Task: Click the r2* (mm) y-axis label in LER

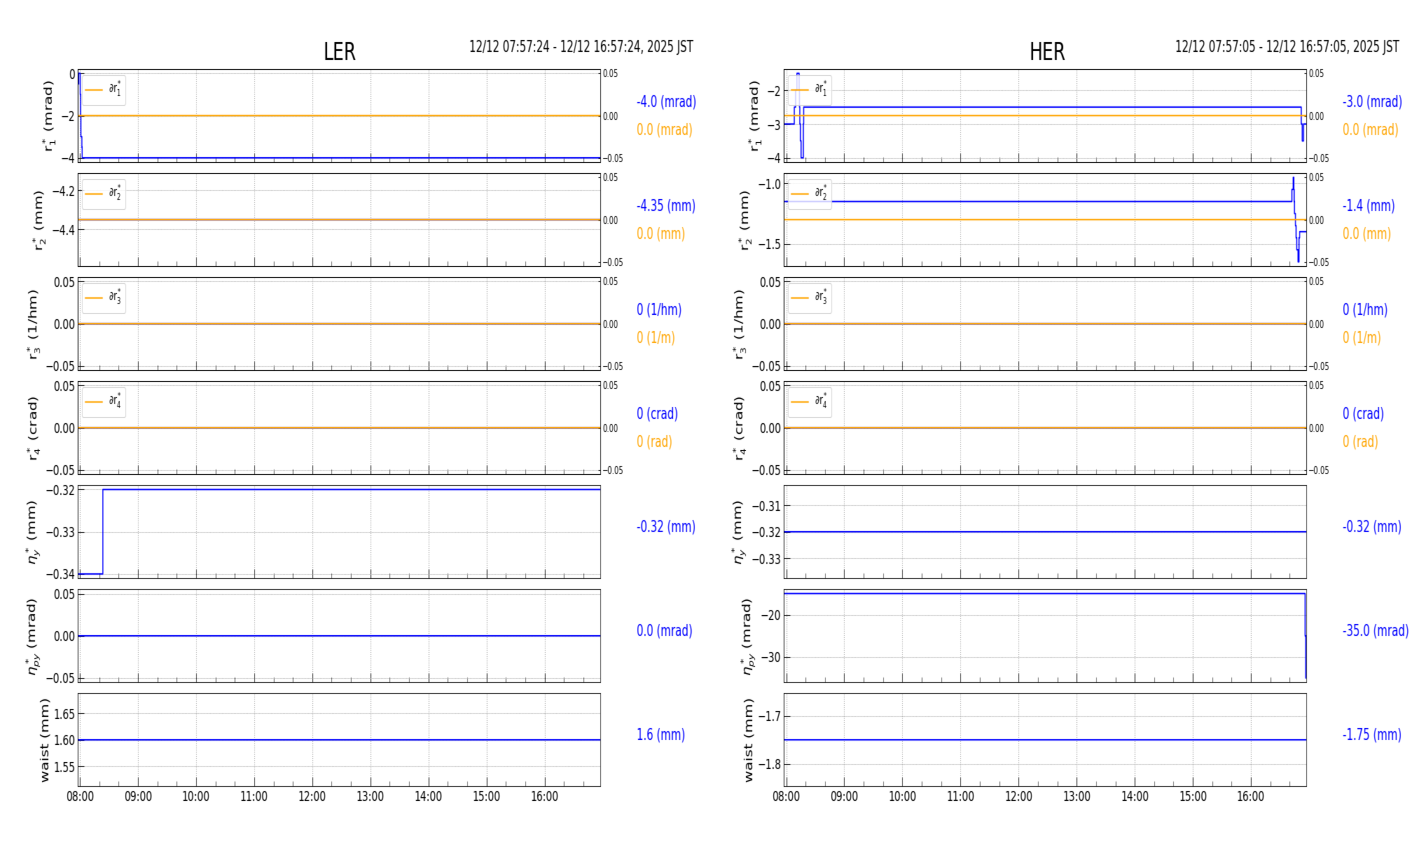Action: pos(39,220)
